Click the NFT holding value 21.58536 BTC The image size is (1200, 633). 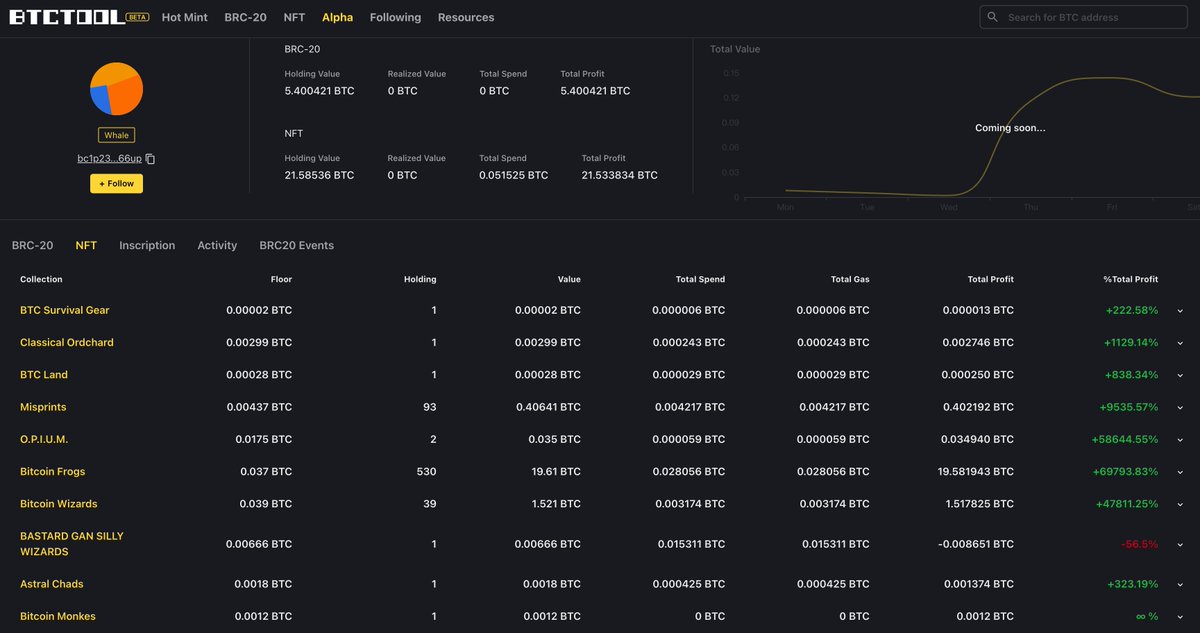pos(319,175)
